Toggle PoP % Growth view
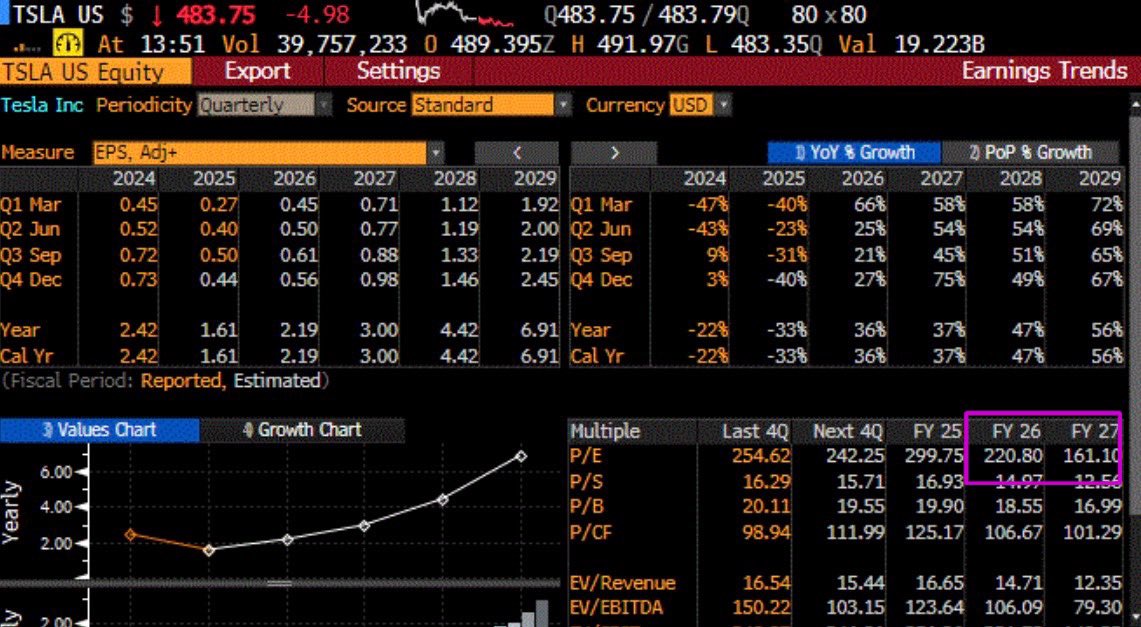This screenshot has width=1141, height=627. click(1029, 153)
